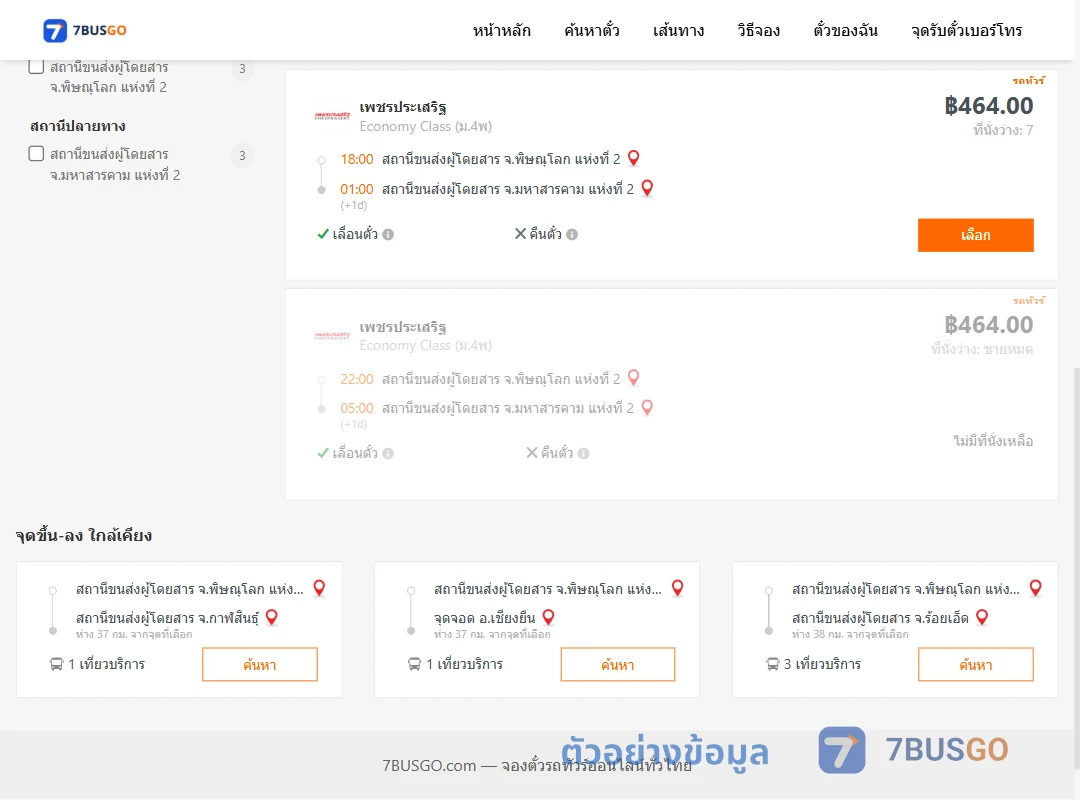The height and width of the screenshot is (800, 1080).
Task: Click bus icon beside 3 เที่ยวบริการ
Action: click(x=772, y=664)
